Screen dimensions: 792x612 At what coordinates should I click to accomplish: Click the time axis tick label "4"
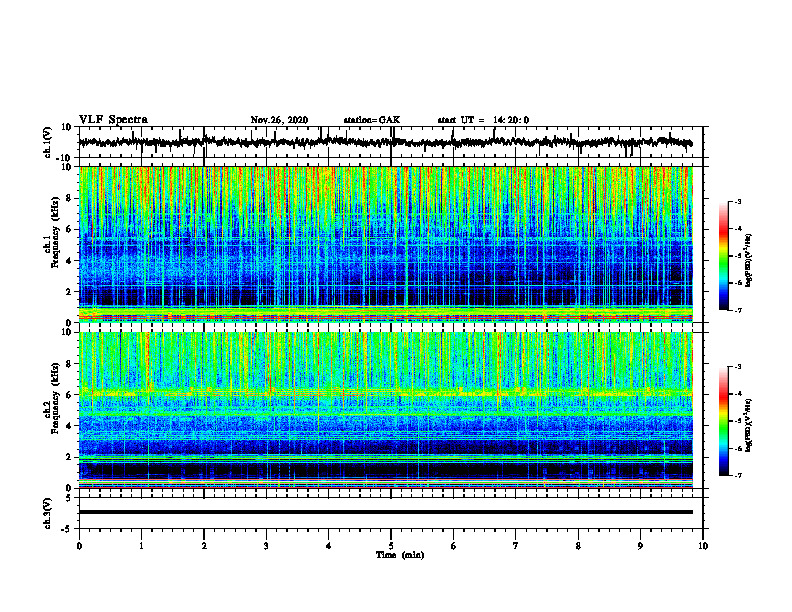(x=329, y=546)
